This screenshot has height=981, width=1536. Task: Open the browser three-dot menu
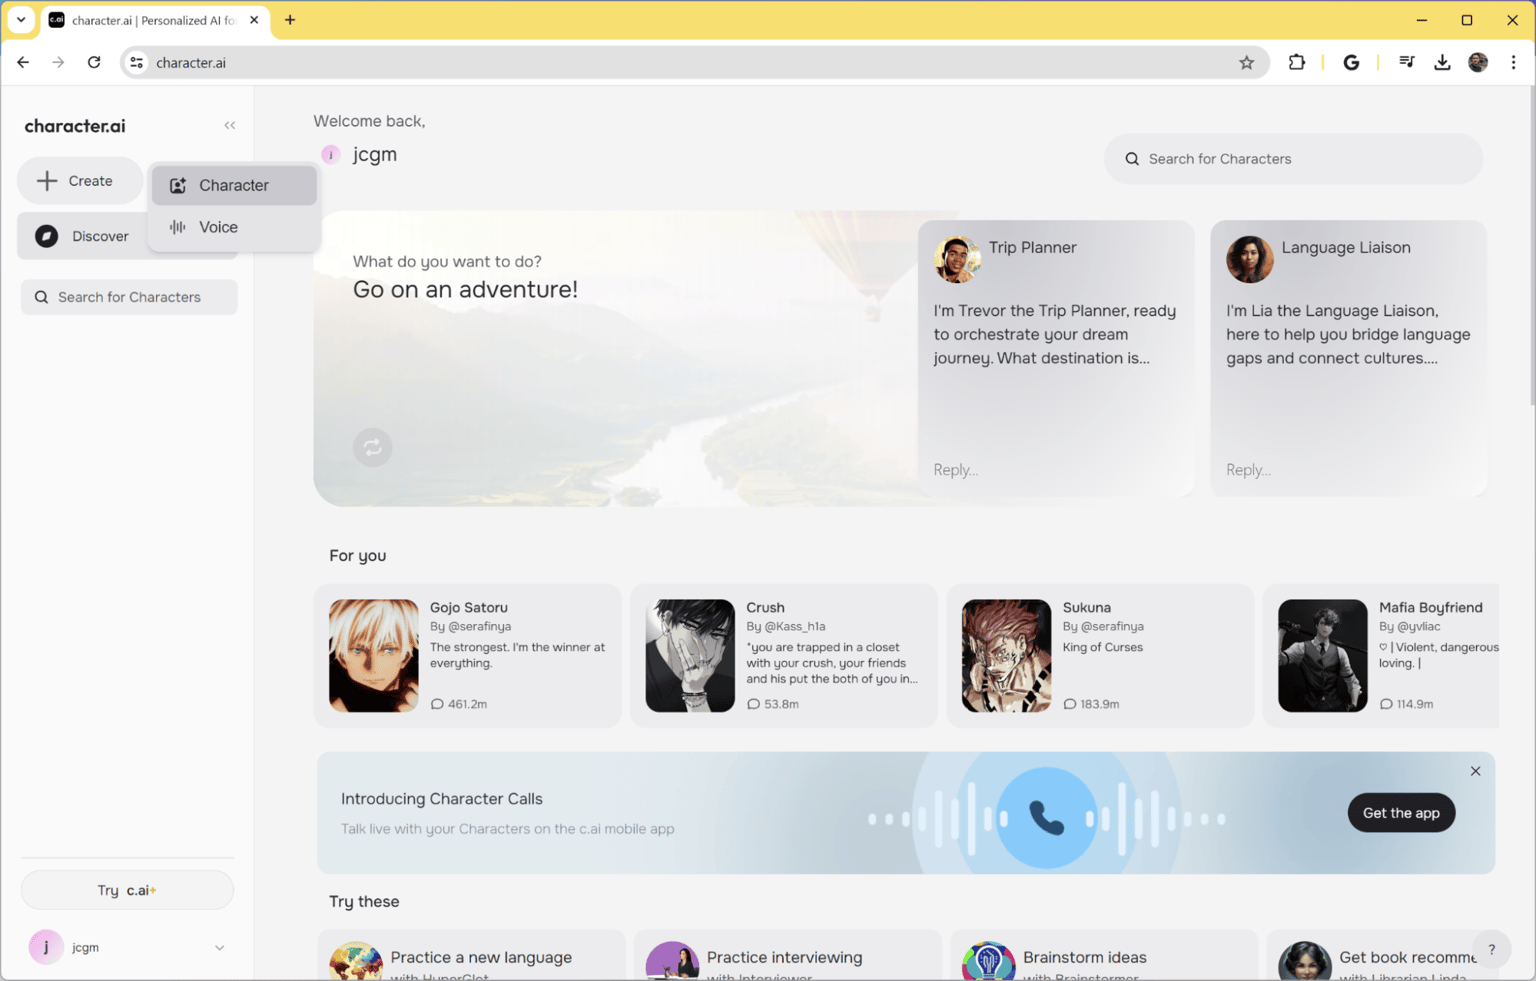coord(1513,62)
